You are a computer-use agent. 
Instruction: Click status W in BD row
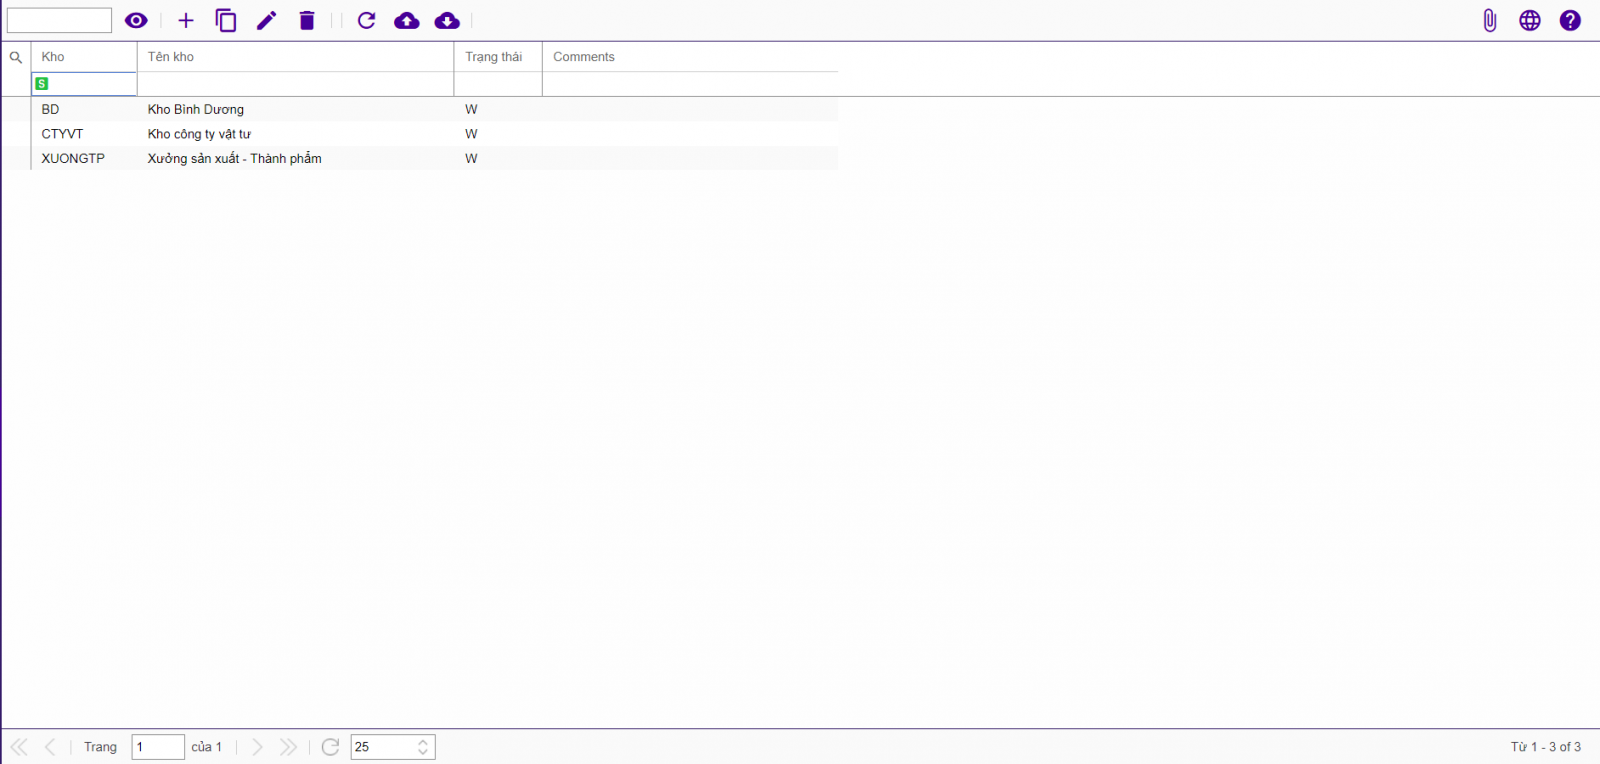(x=471, y=109)
